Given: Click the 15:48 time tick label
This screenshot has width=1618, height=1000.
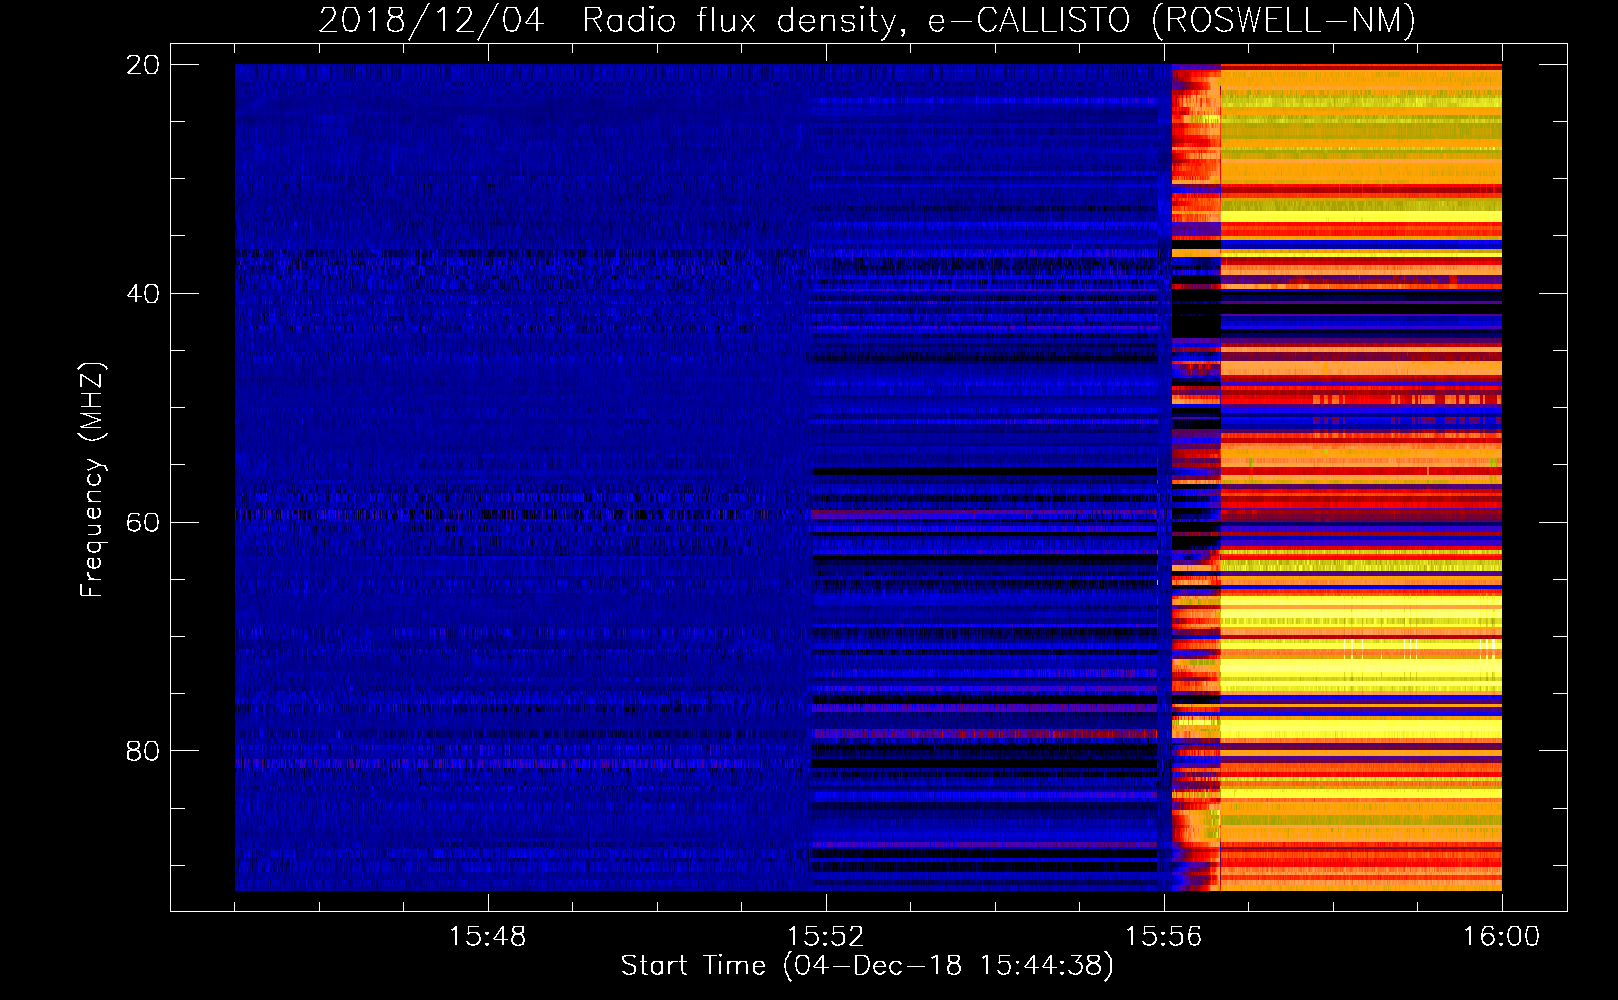Looking at the screenshot, I should click(x=487, y=937).
